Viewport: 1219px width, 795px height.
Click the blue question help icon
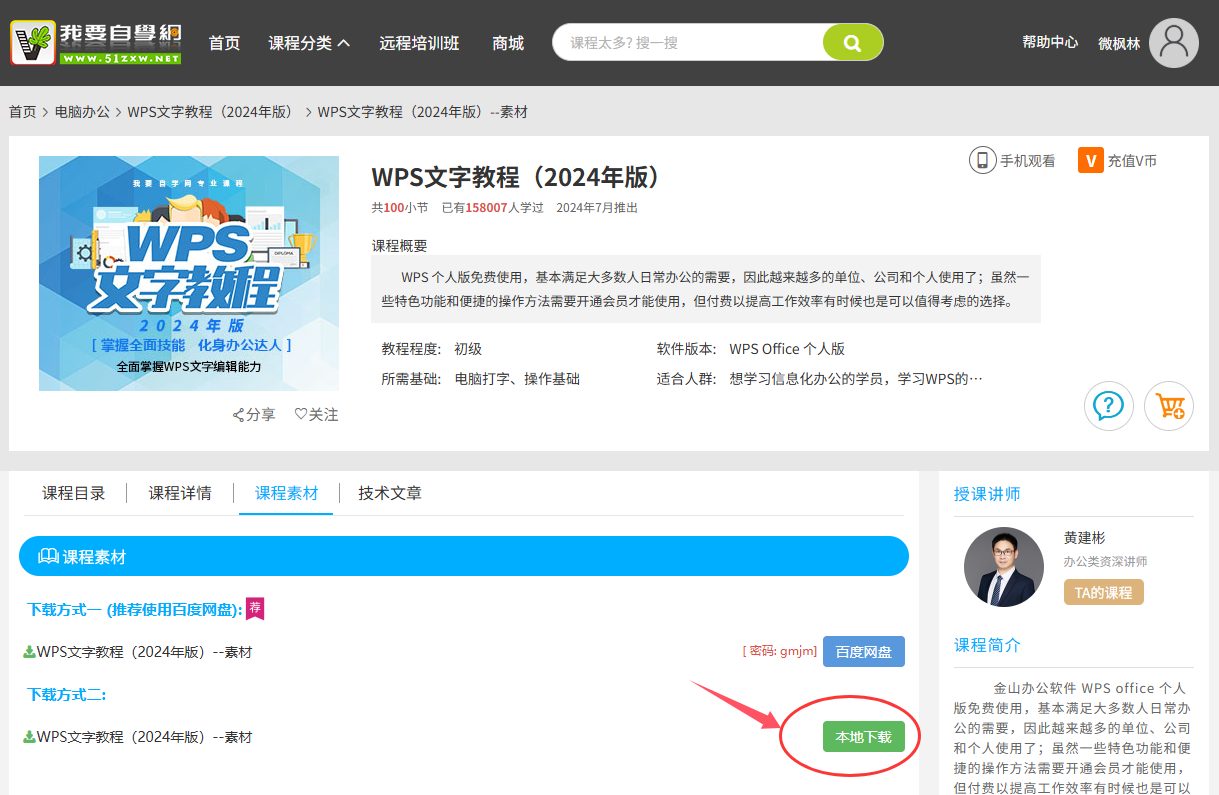pos(1109,406)
